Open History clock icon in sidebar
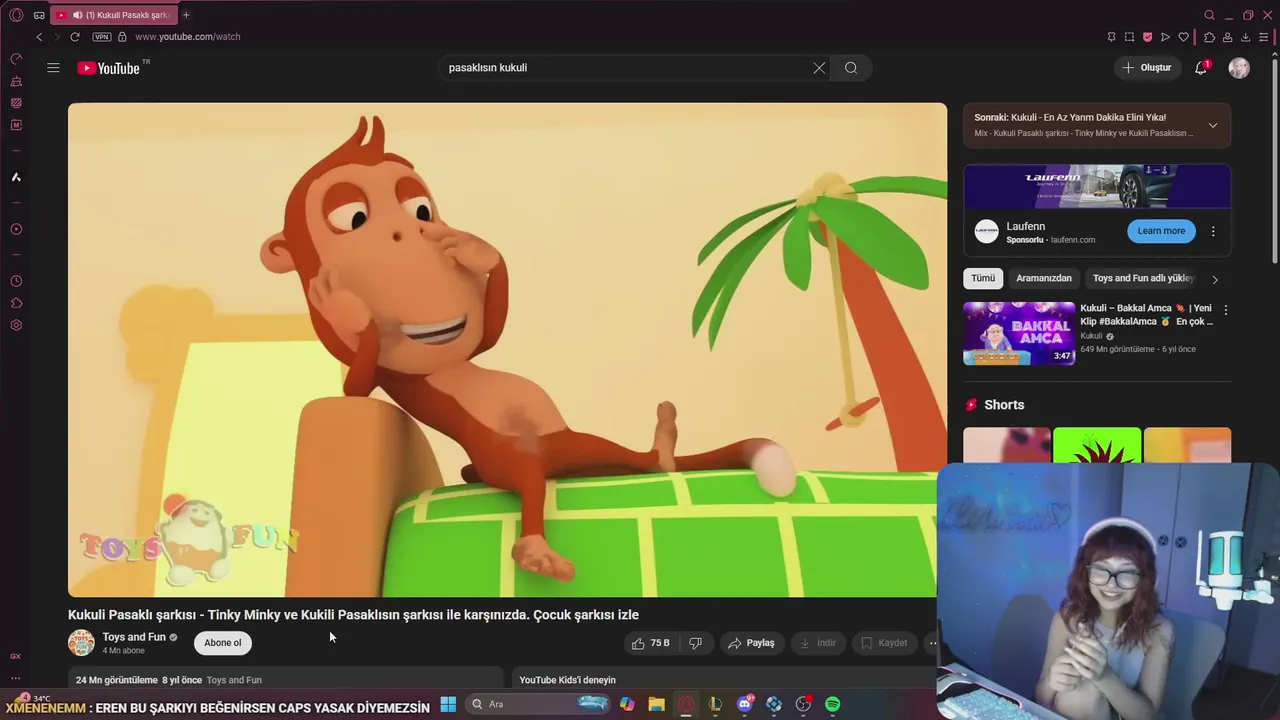 16,281
